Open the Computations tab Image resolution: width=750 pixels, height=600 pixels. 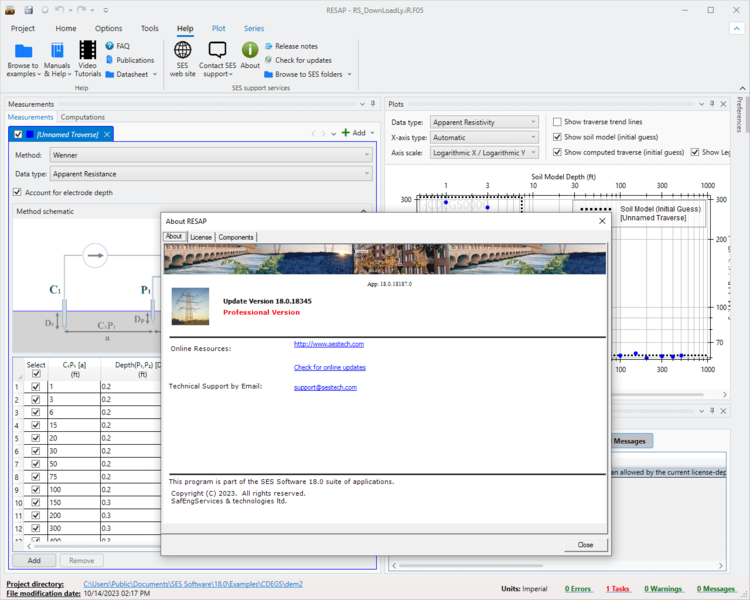pyautogui.click(x=83, y=117)
